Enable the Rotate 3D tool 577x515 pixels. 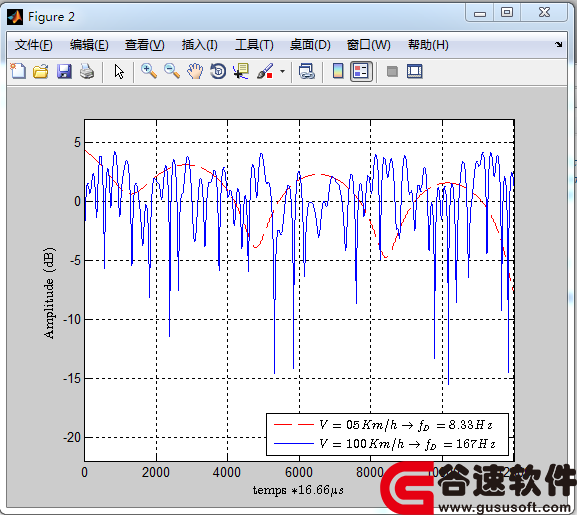pos(218,71)
